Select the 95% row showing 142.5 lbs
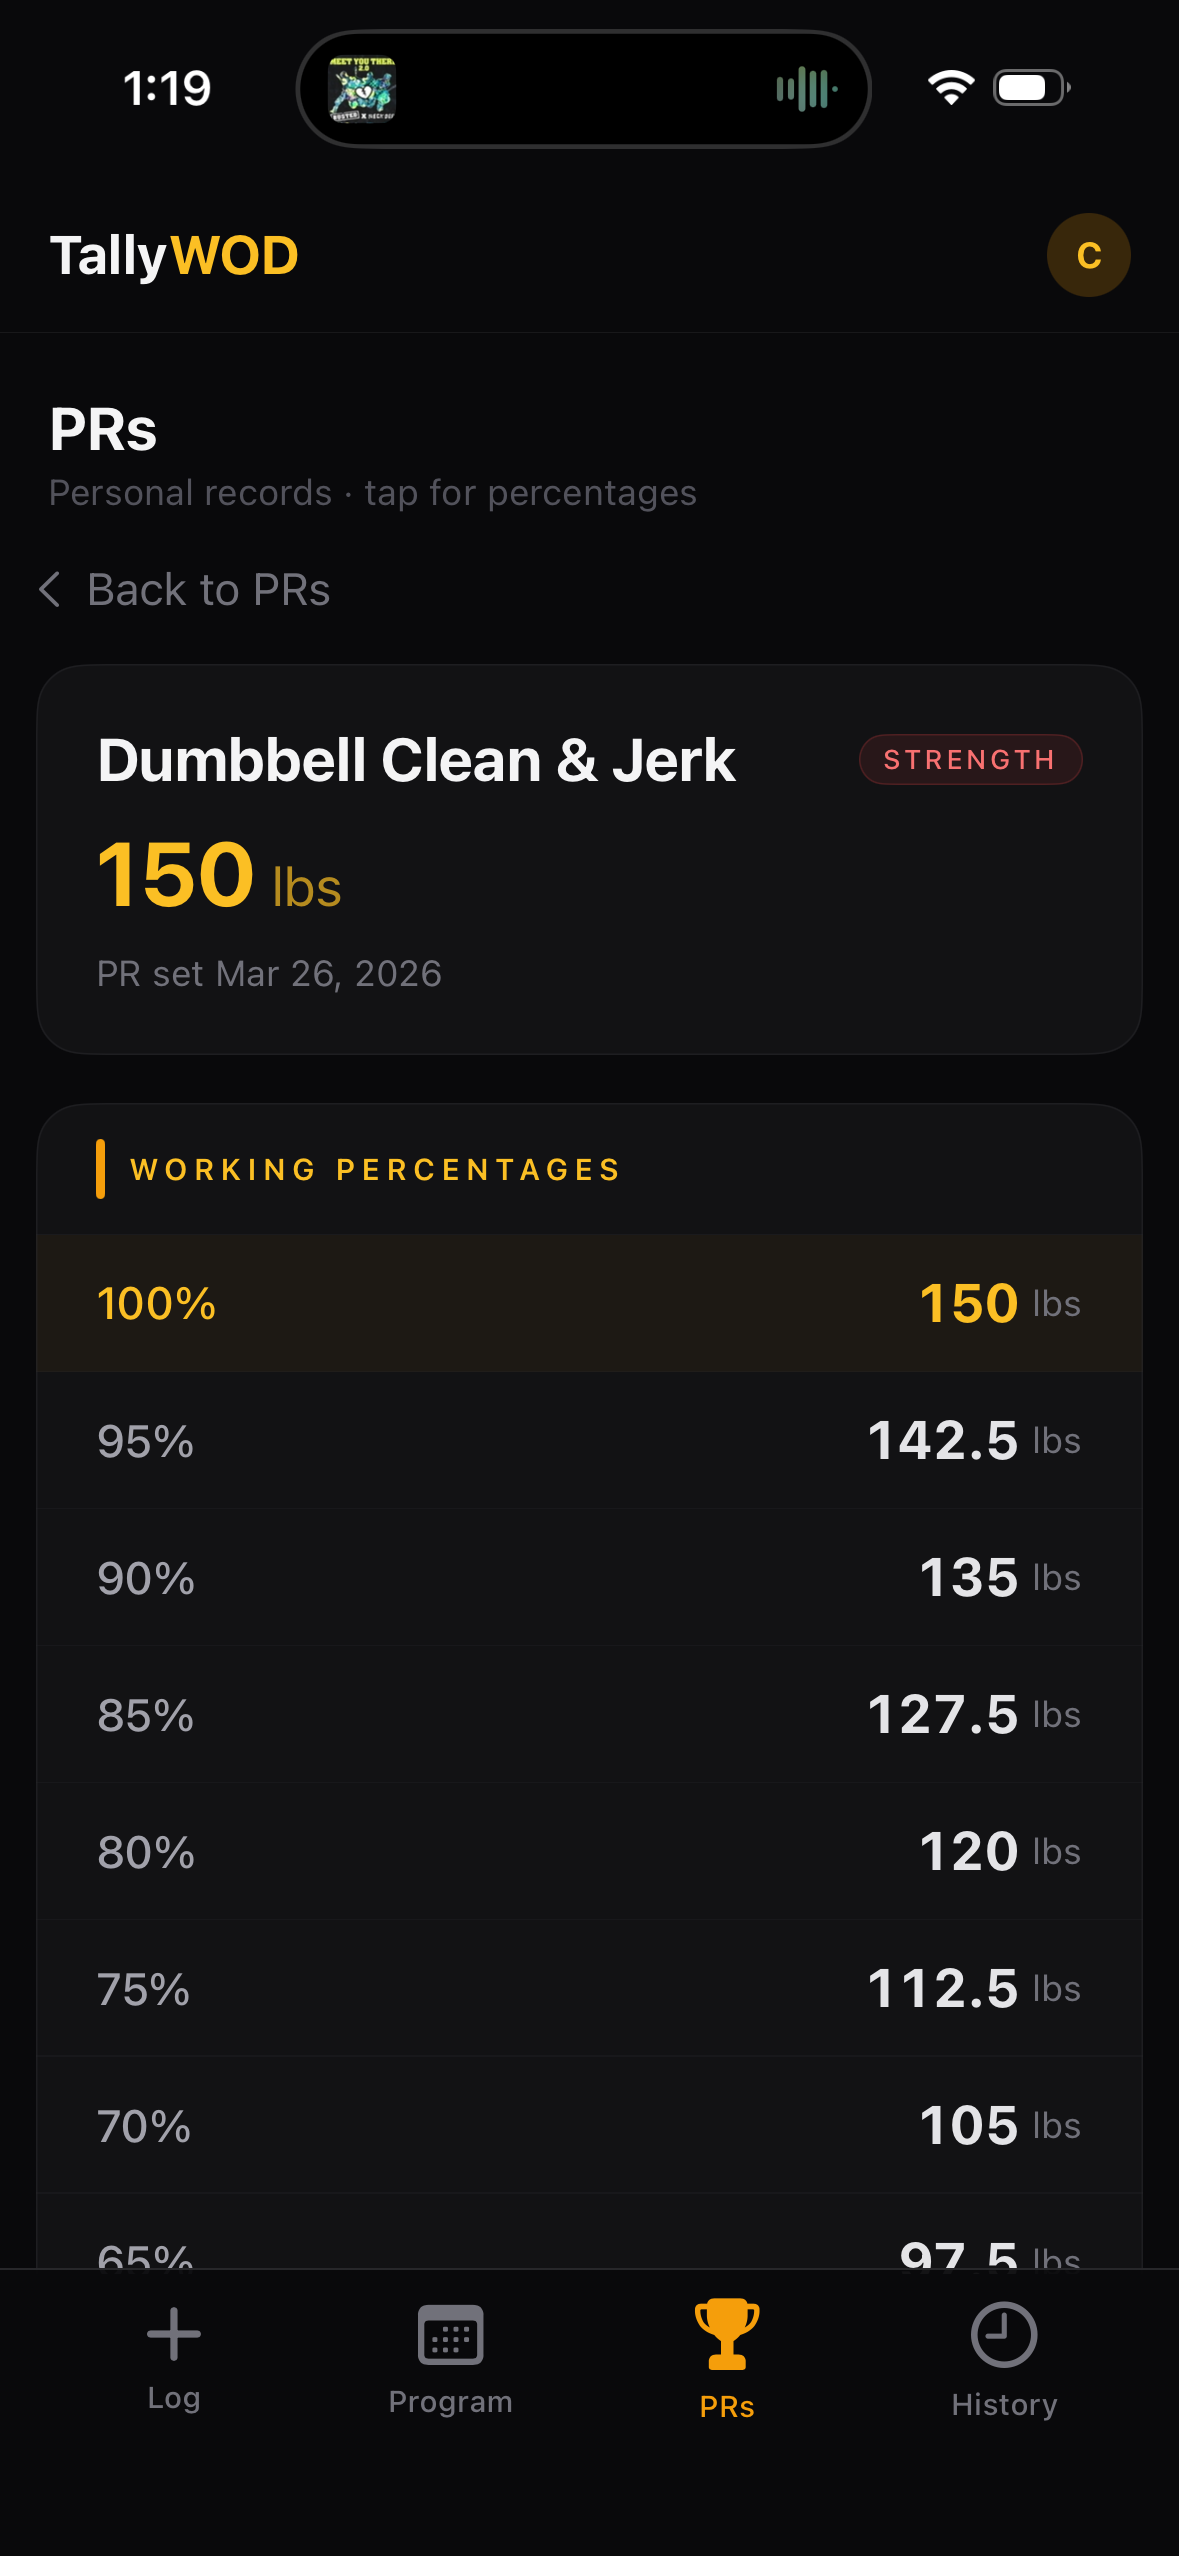 (x=589, y=1441)
